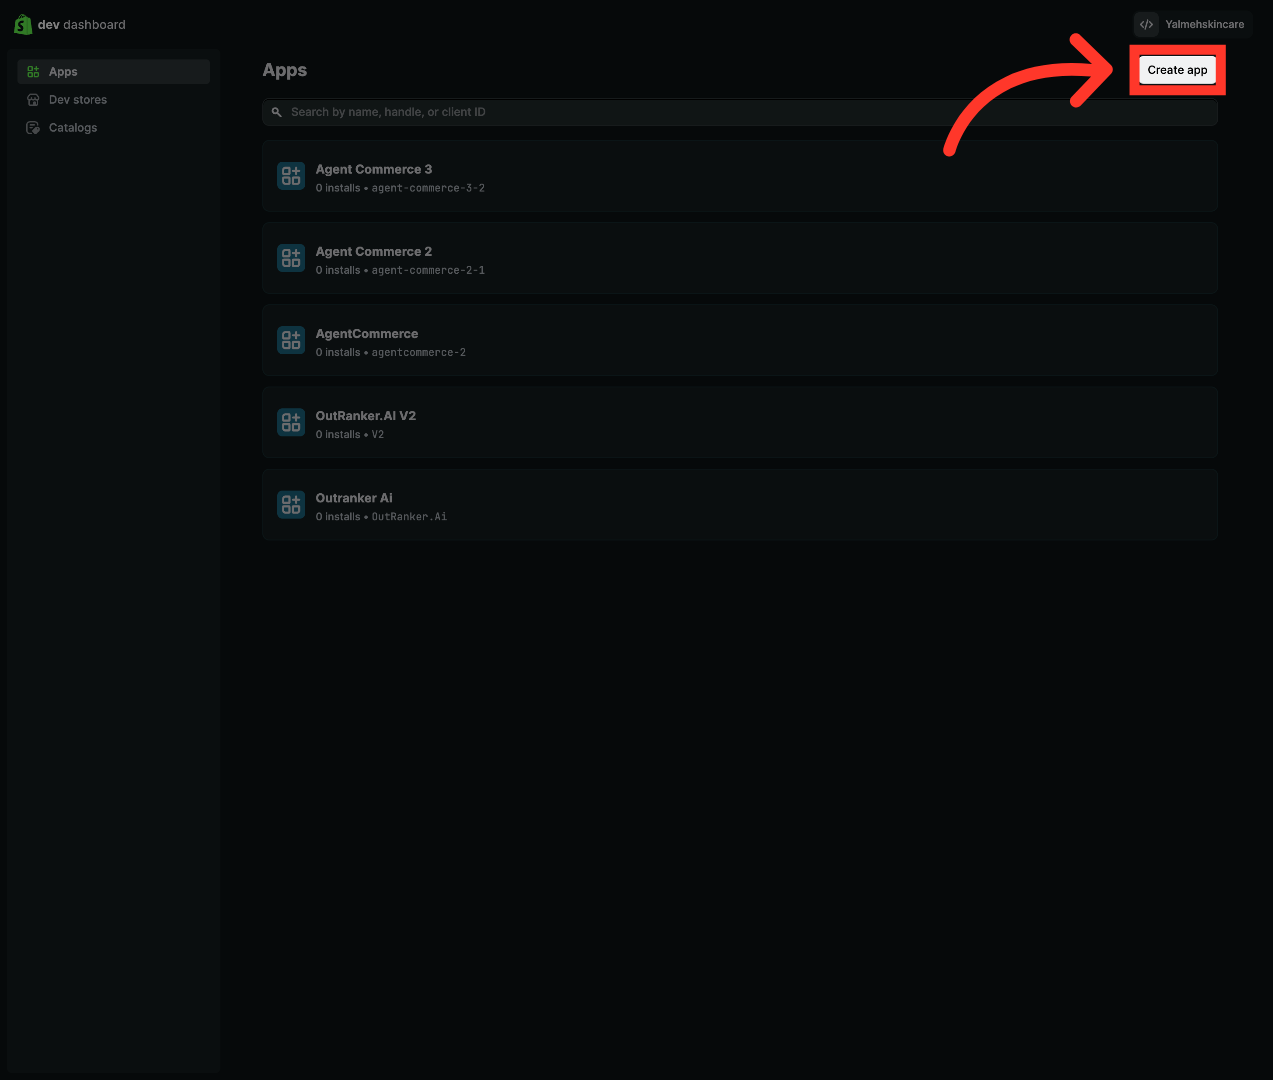
Task: Select Apps in the sidebar
Action: point(114,72)
